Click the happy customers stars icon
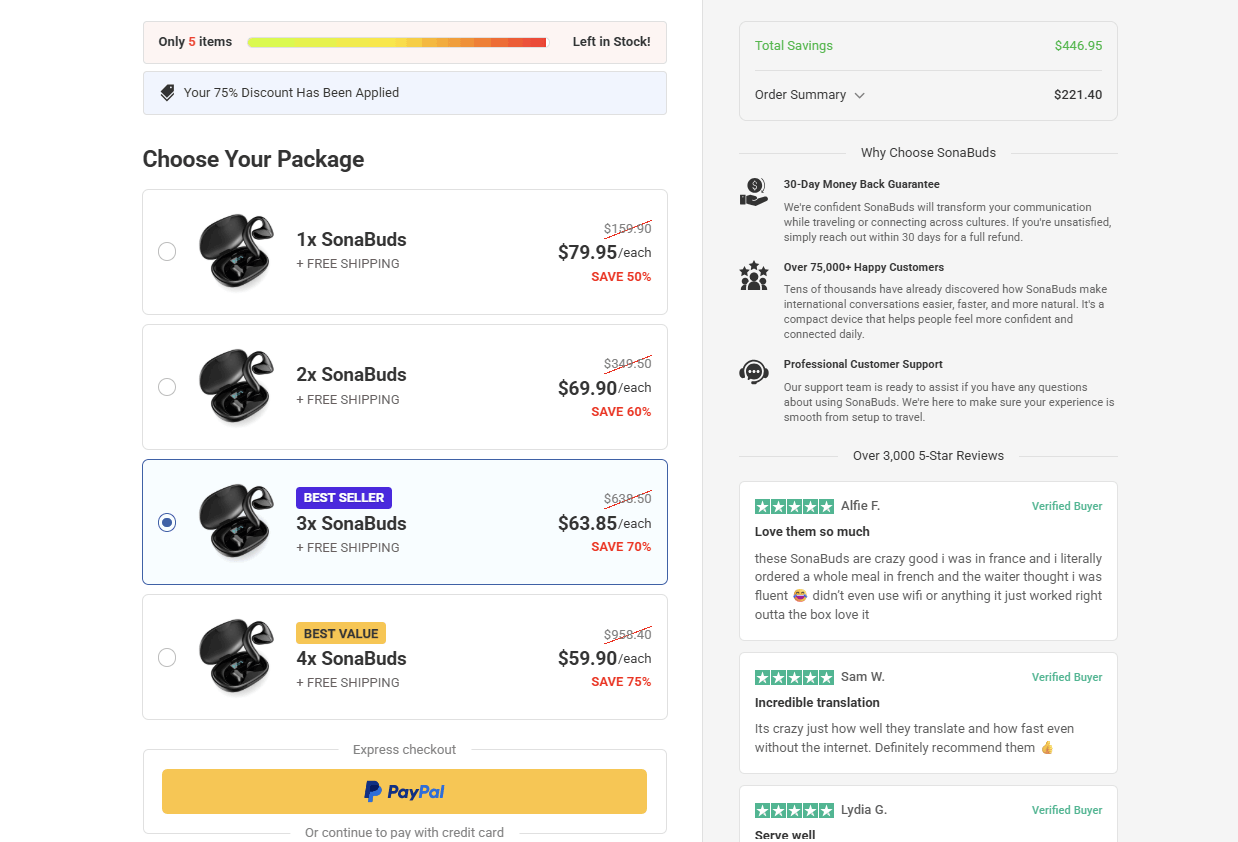1238x842 pixels. 753,276
